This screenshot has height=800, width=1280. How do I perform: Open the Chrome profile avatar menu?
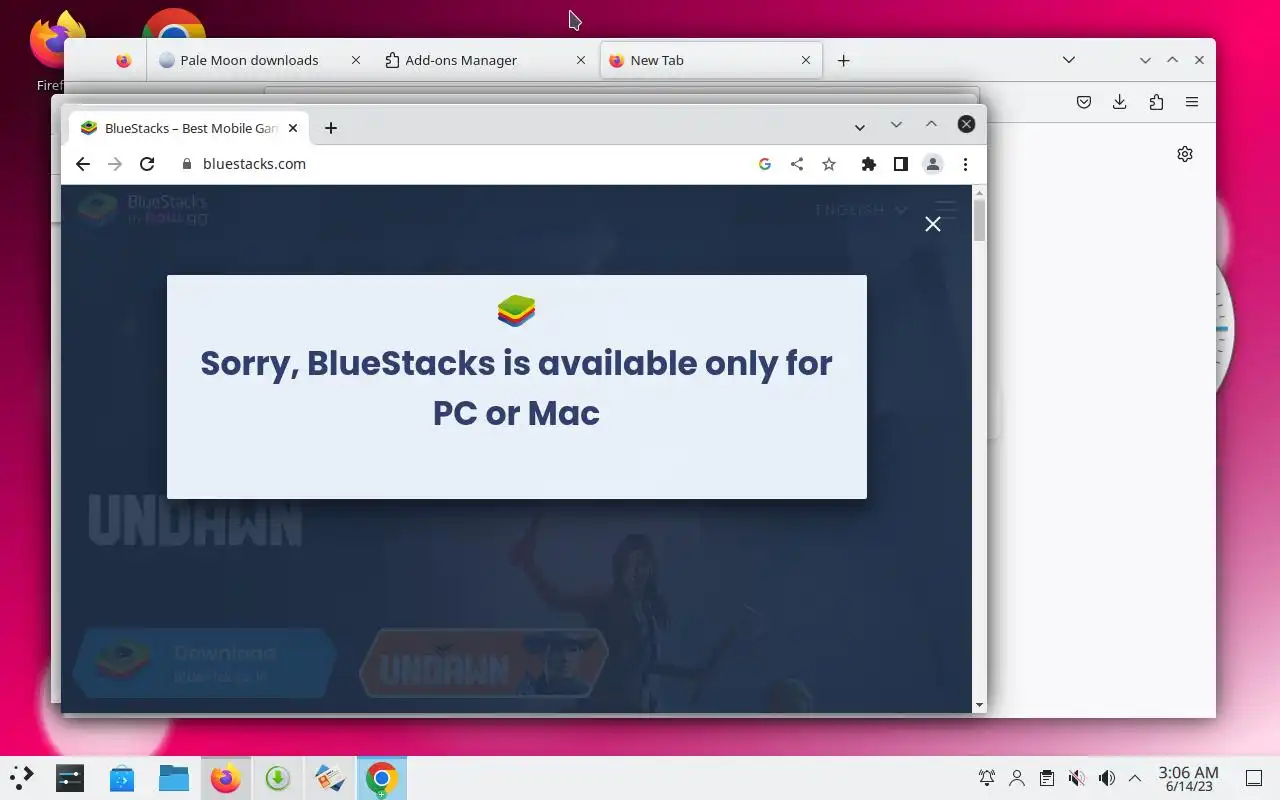click(x=933, y=164)
